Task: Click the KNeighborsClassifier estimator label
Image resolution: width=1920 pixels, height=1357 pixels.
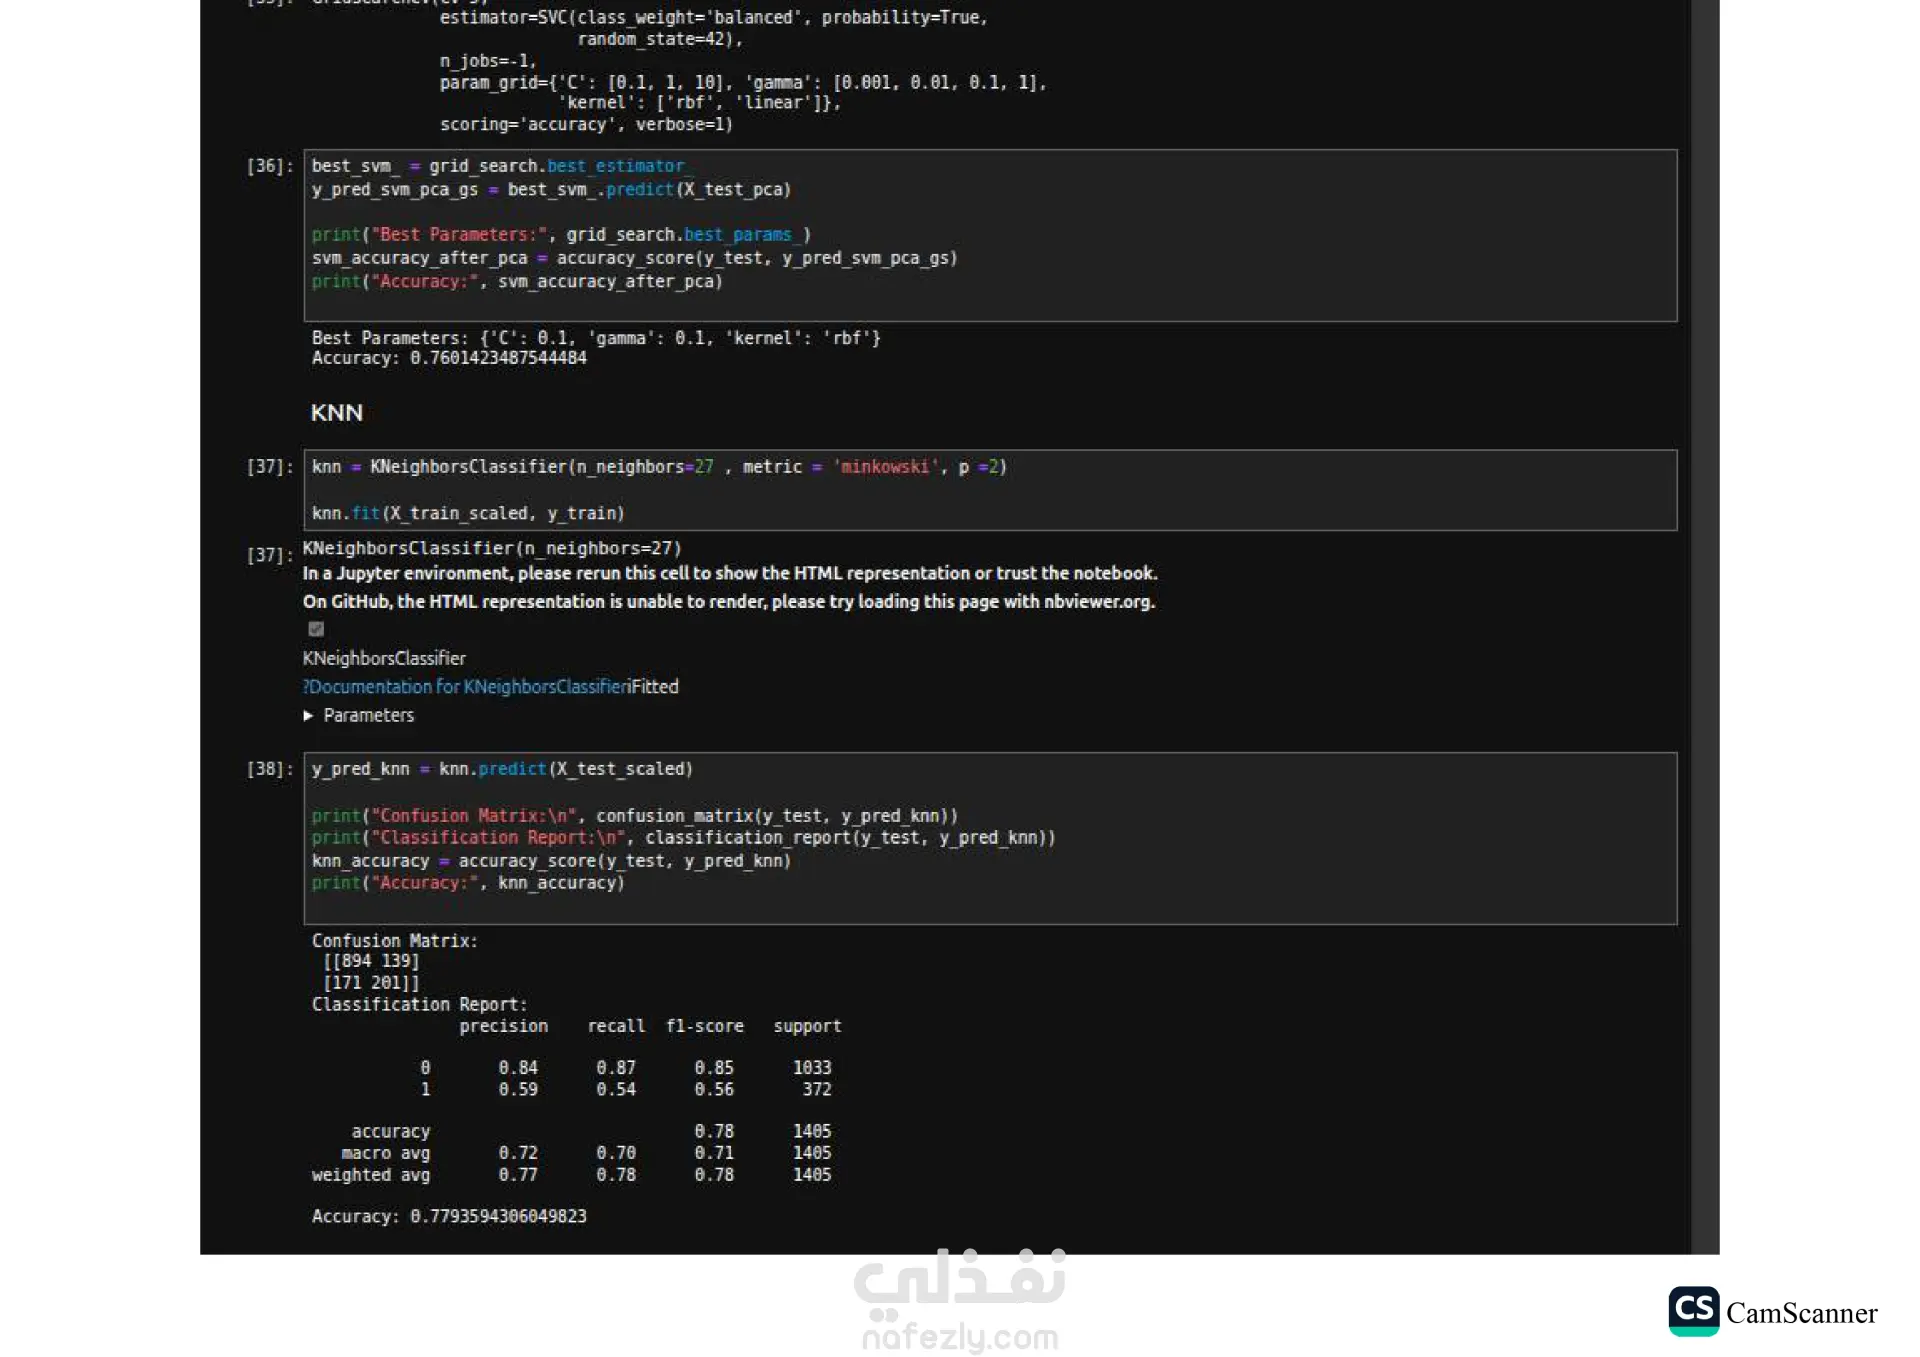Action: (x=384, y=659)
